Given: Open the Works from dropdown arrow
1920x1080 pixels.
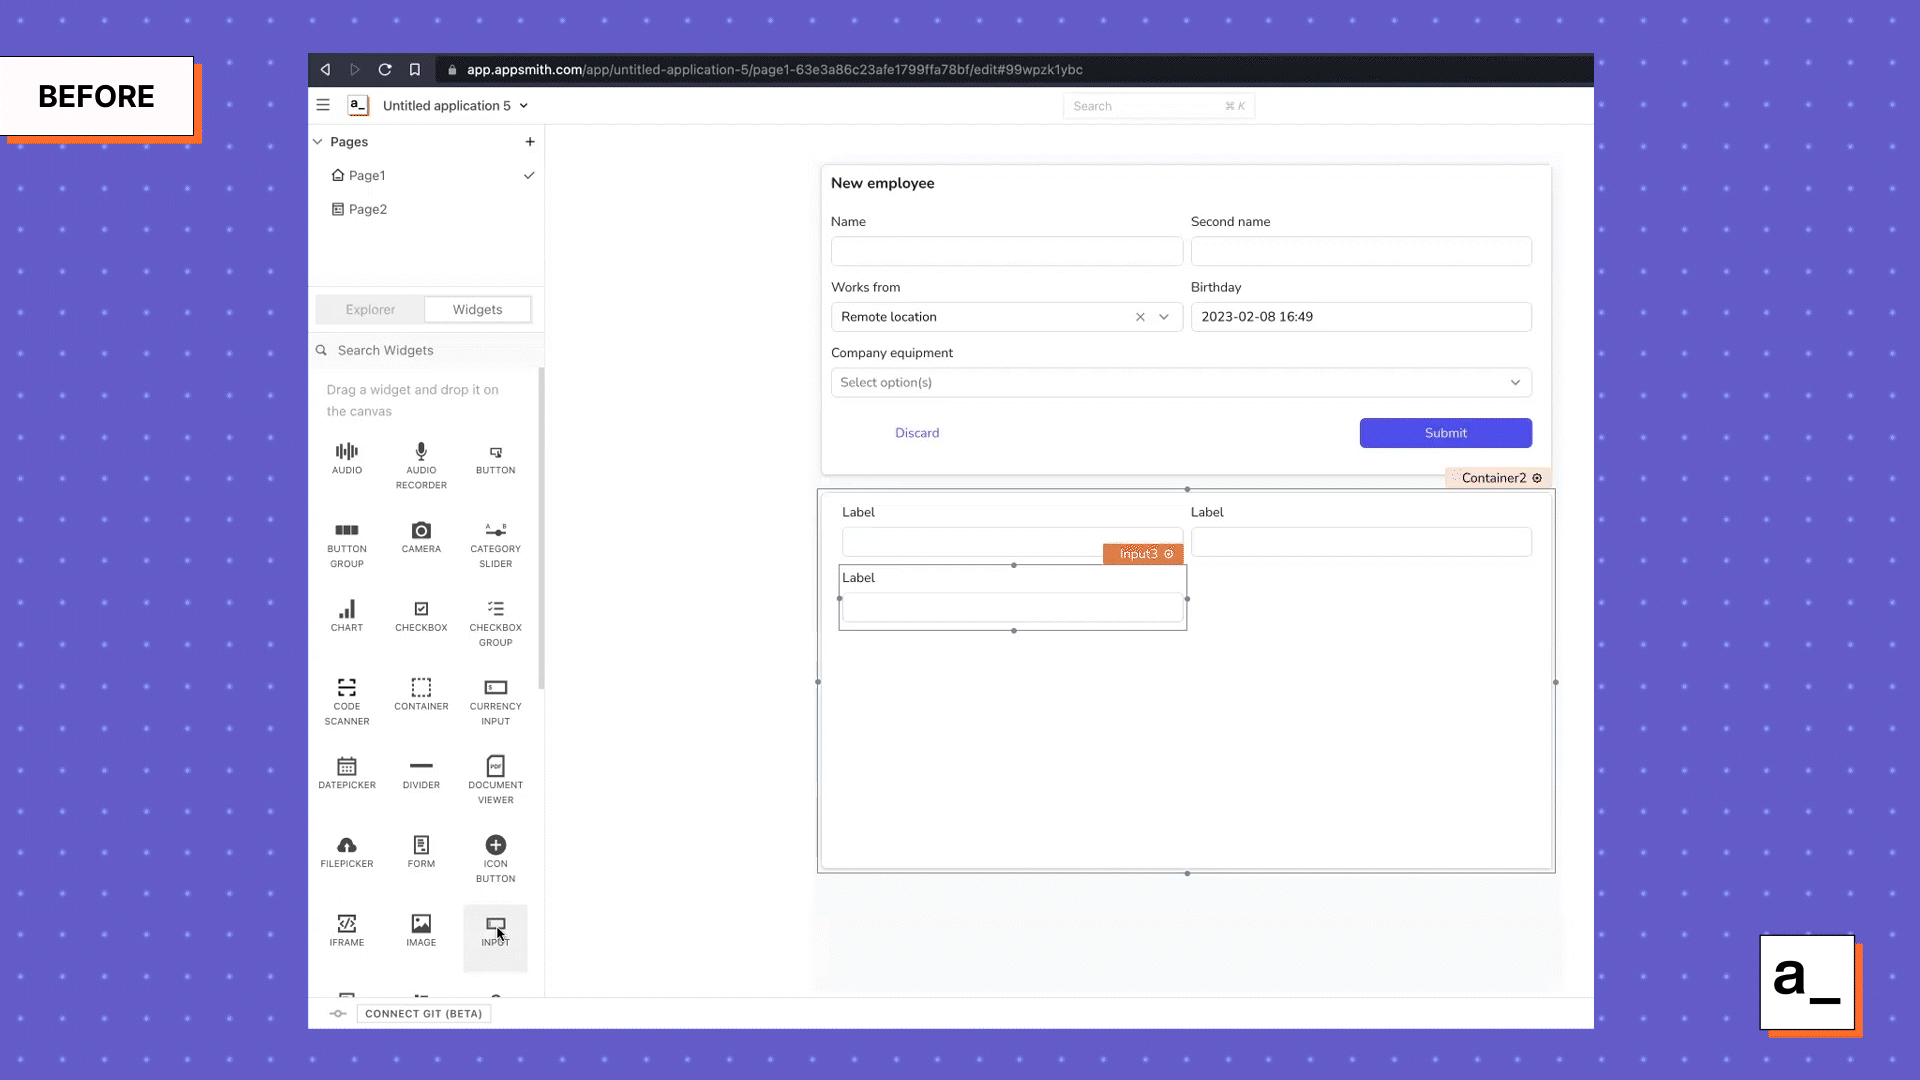Looking at the screenshot, I should click(1164, 317).
